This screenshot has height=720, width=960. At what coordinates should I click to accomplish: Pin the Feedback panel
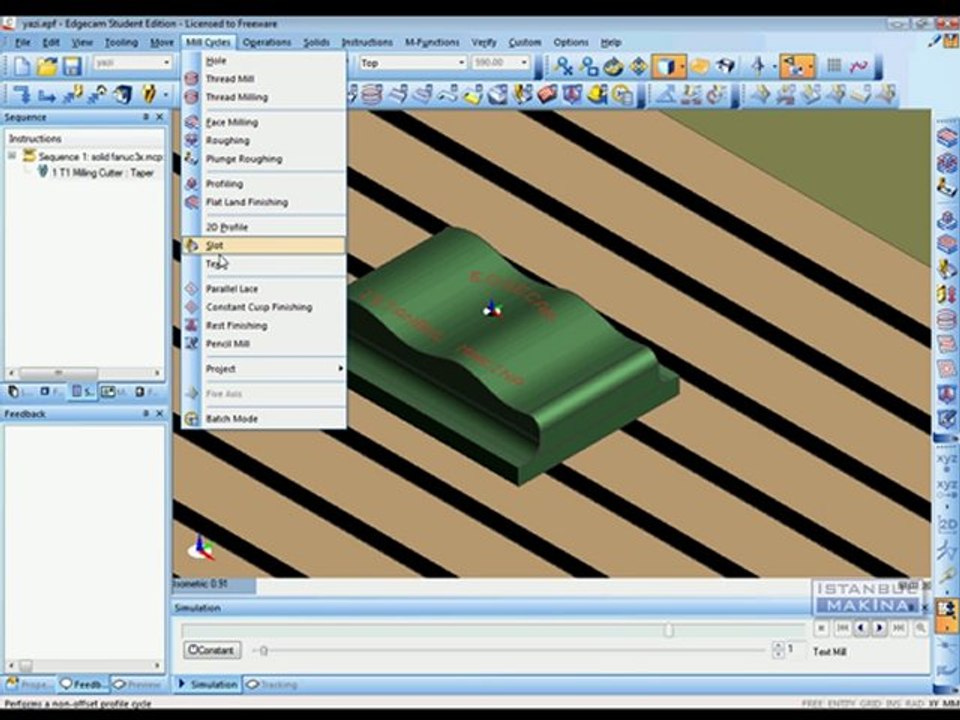[146, 414]
